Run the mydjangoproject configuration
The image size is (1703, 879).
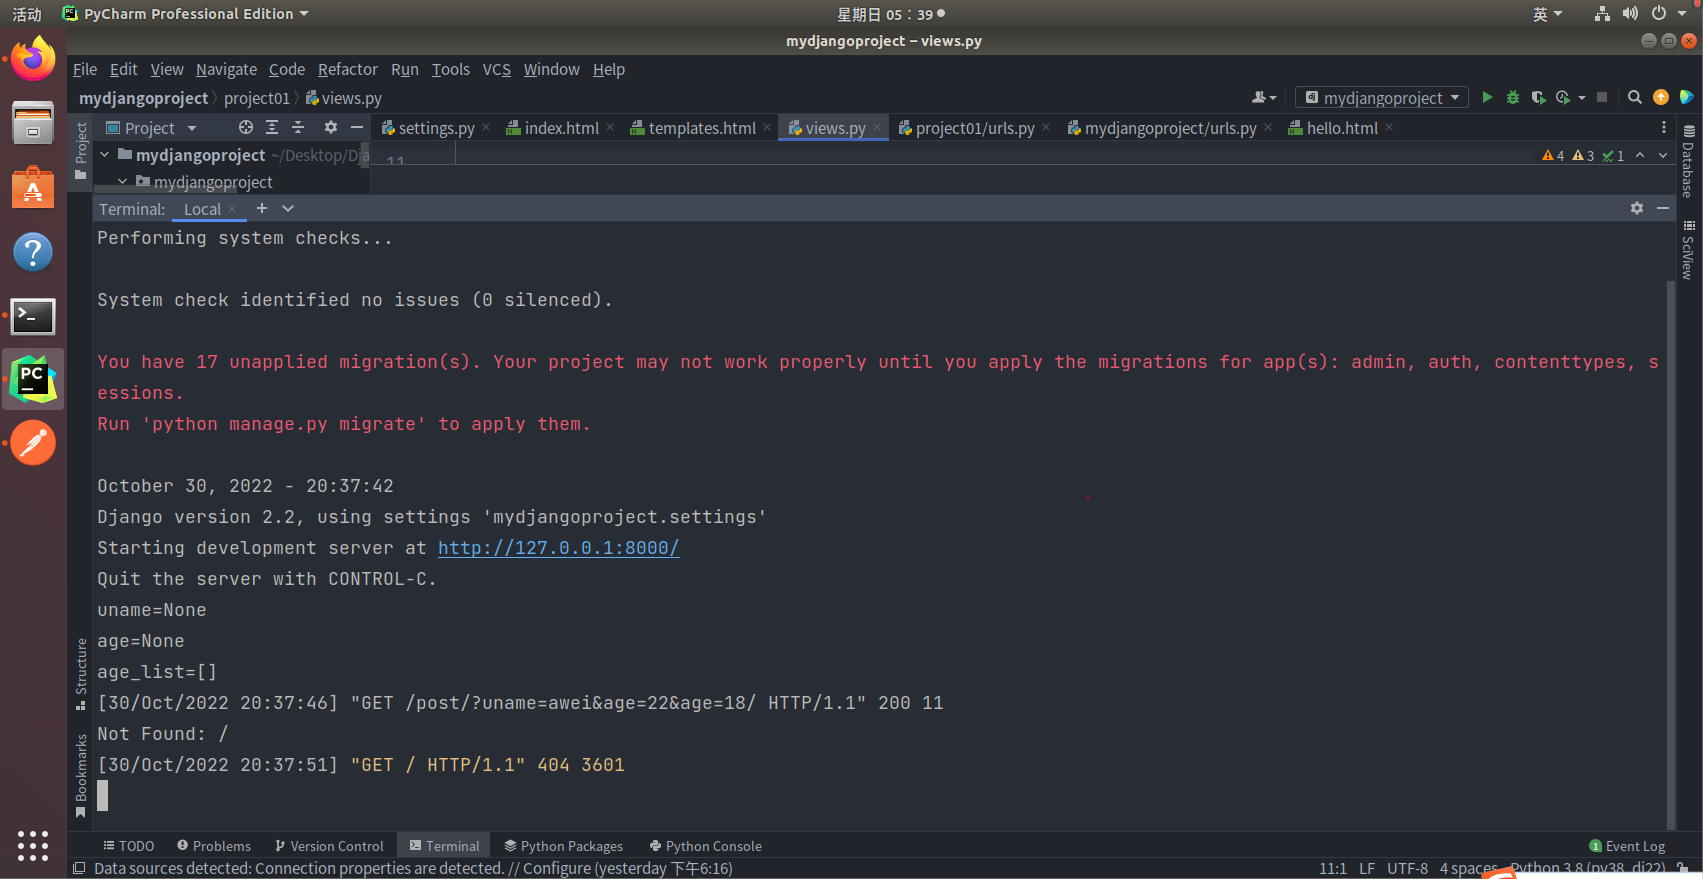point(1487,97)
